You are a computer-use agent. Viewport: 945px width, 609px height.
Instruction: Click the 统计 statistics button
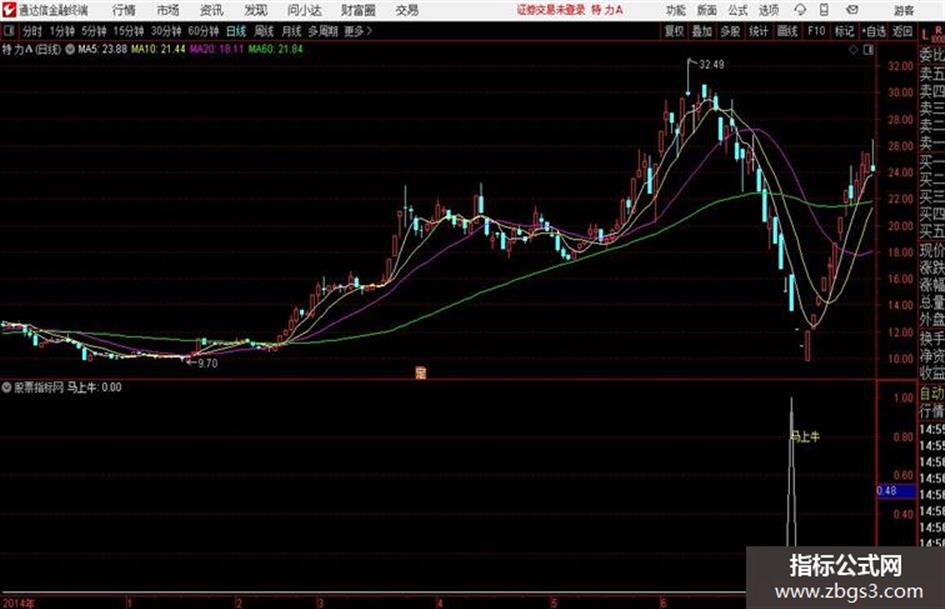pyautogui.click(x=759, y=31)
